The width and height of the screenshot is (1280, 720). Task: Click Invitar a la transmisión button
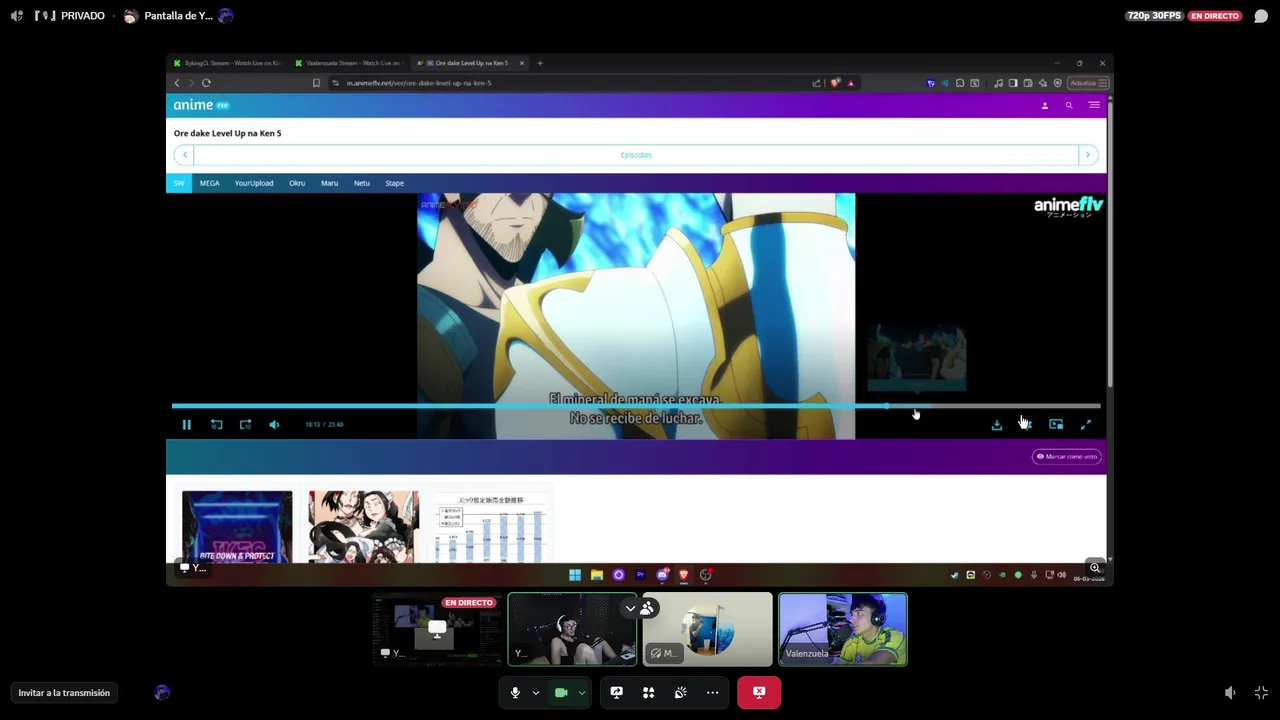(64, 692)
